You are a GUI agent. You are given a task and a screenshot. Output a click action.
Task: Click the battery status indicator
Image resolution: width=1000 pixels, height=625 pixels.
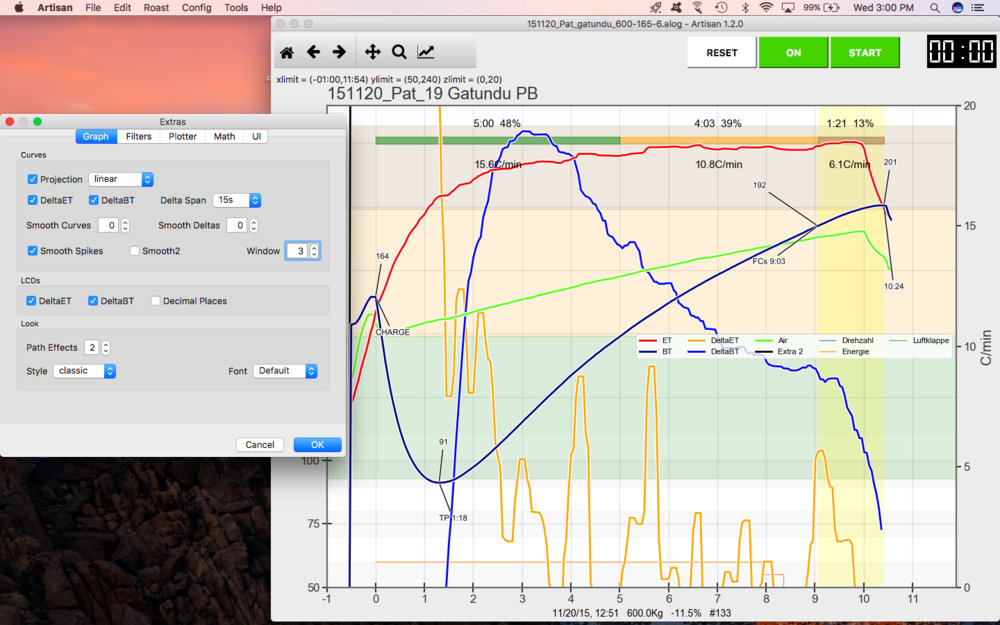pyautogui.click(x=821, y=8)
